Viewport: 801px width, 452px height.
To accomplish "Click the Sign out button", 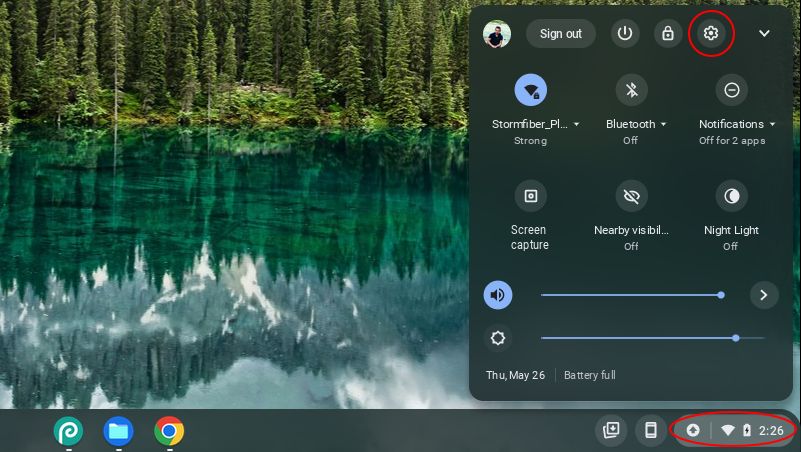I will pos(560,34).
